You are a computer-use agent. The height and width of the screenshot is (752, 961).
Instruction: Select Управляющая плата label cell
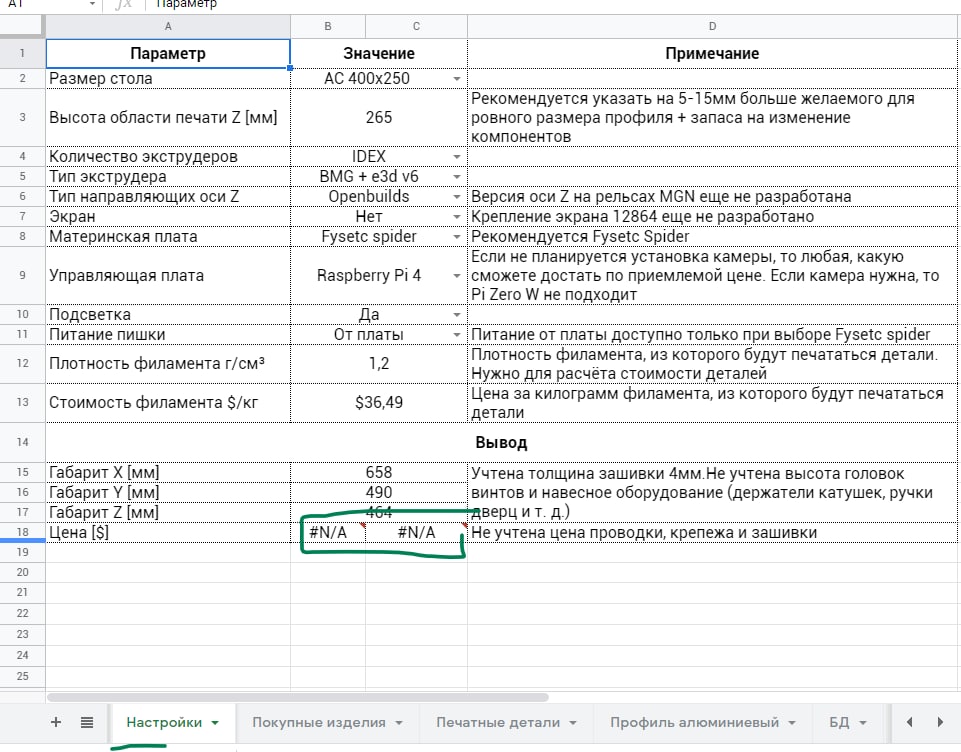pyautogui.click(x=168, y=276)
